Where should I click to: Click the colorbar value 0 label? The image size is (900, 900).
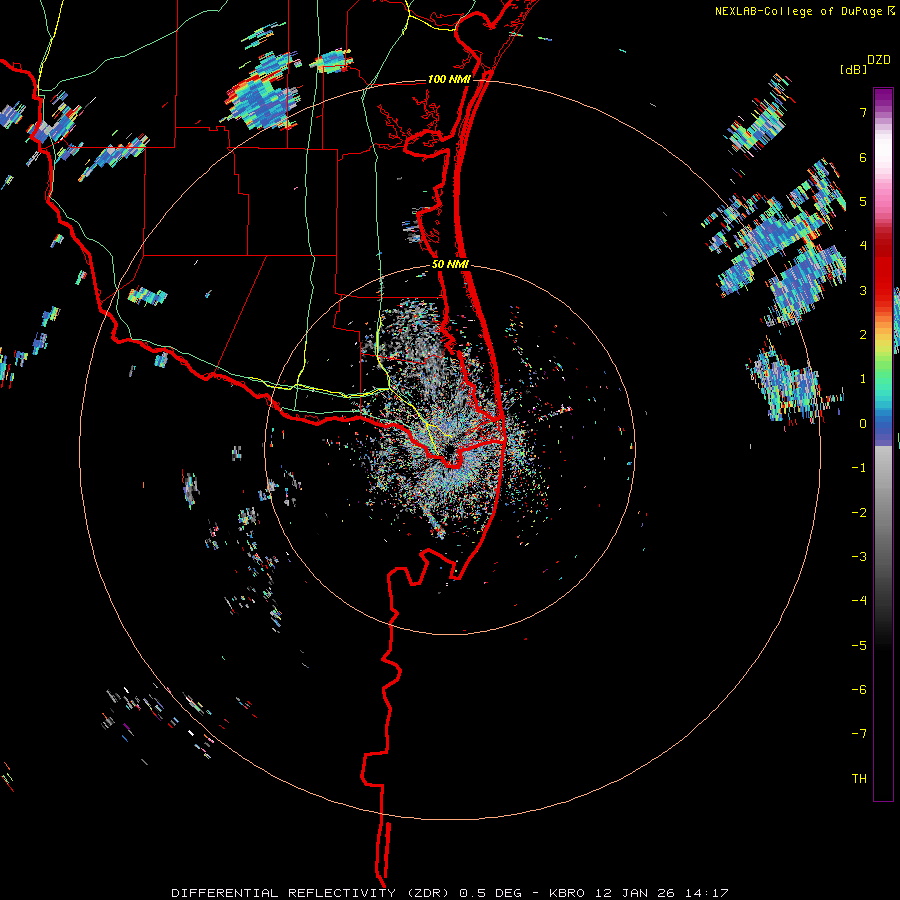[863, 424]
